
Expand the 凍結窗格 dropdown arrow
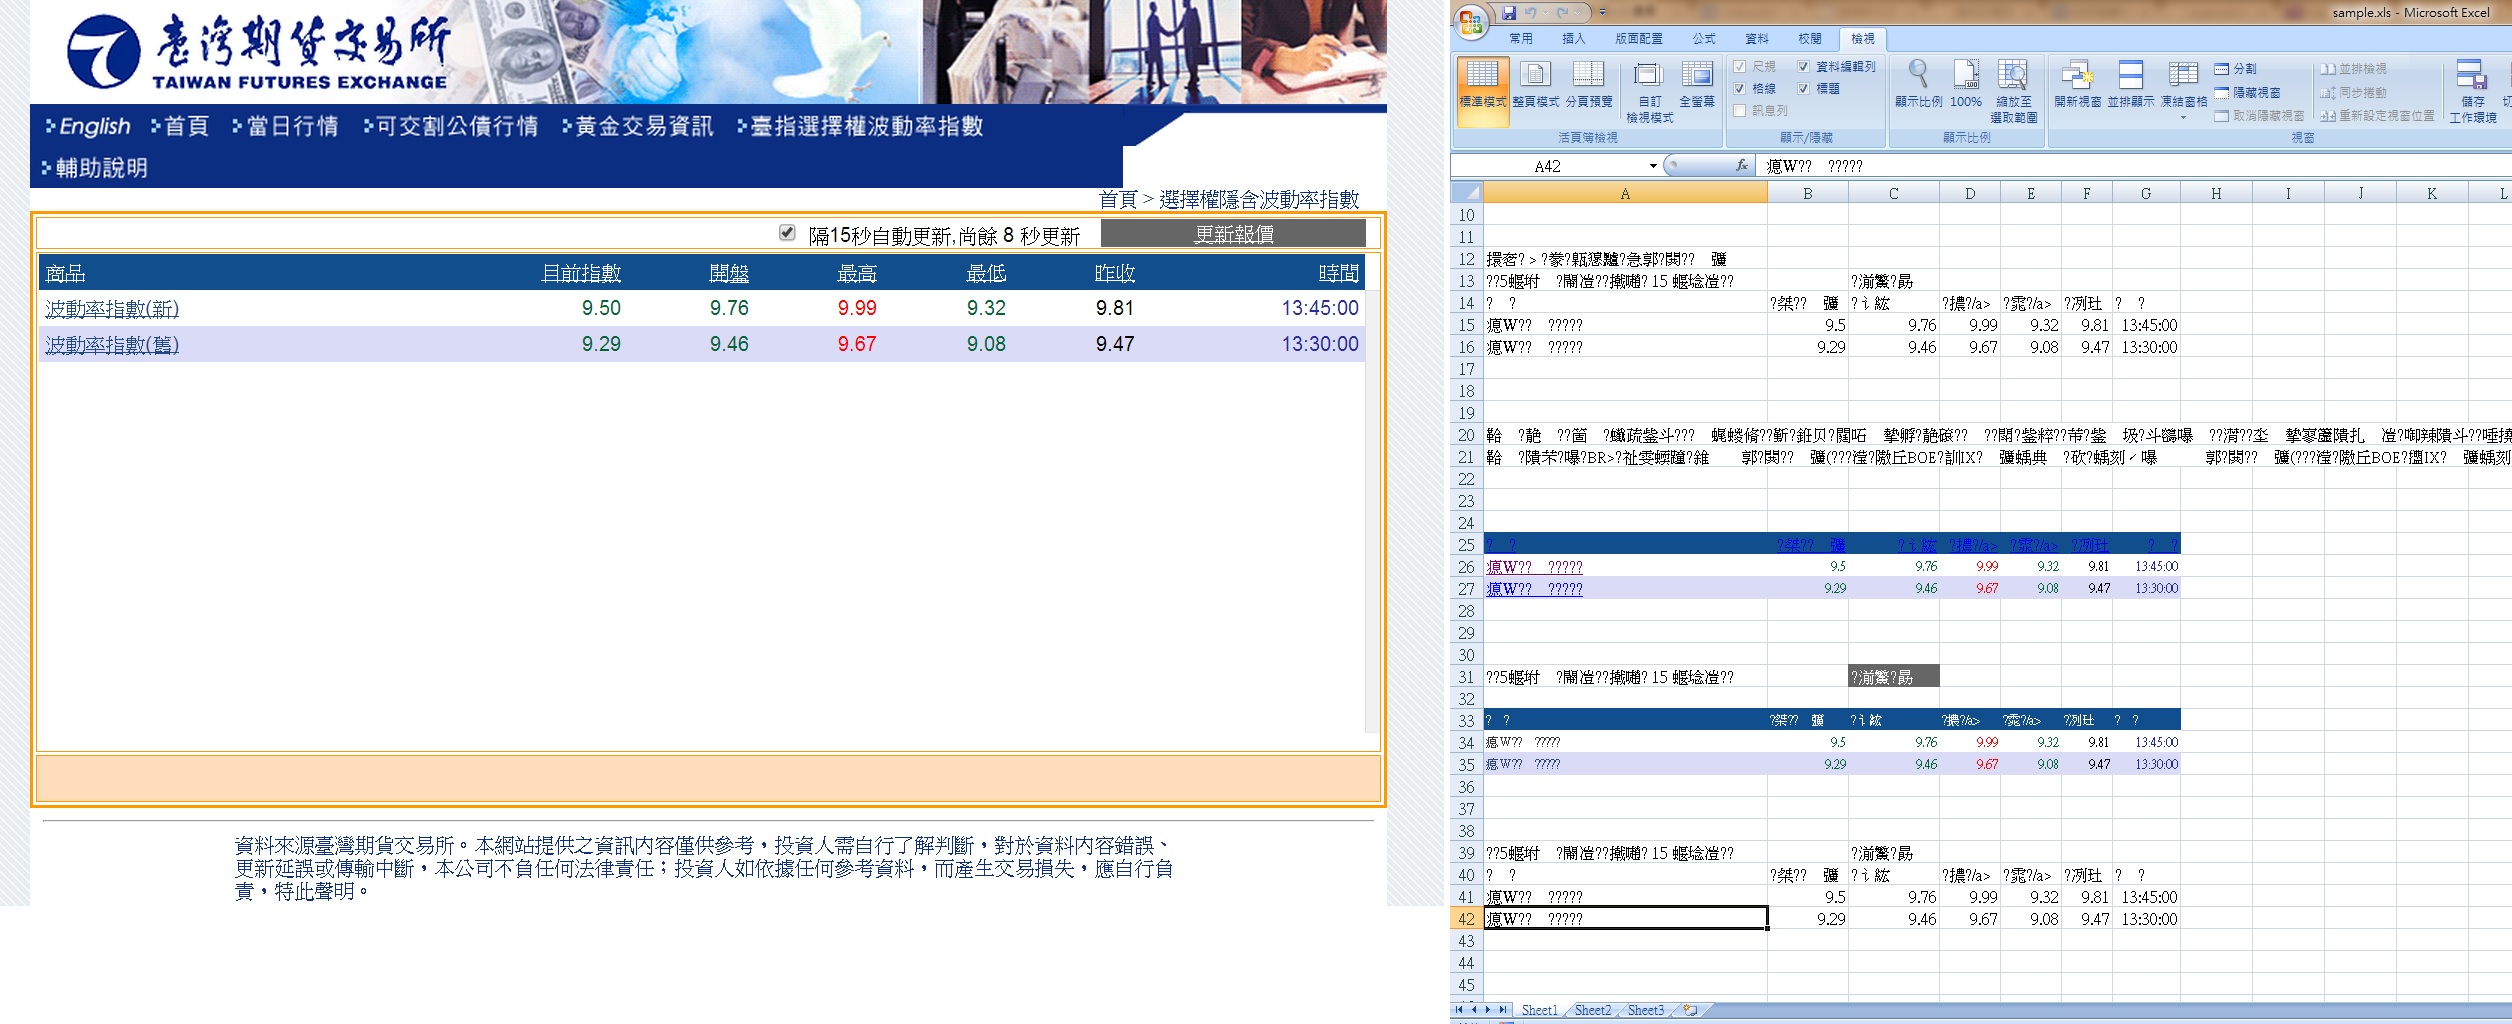click(2183, 118)
